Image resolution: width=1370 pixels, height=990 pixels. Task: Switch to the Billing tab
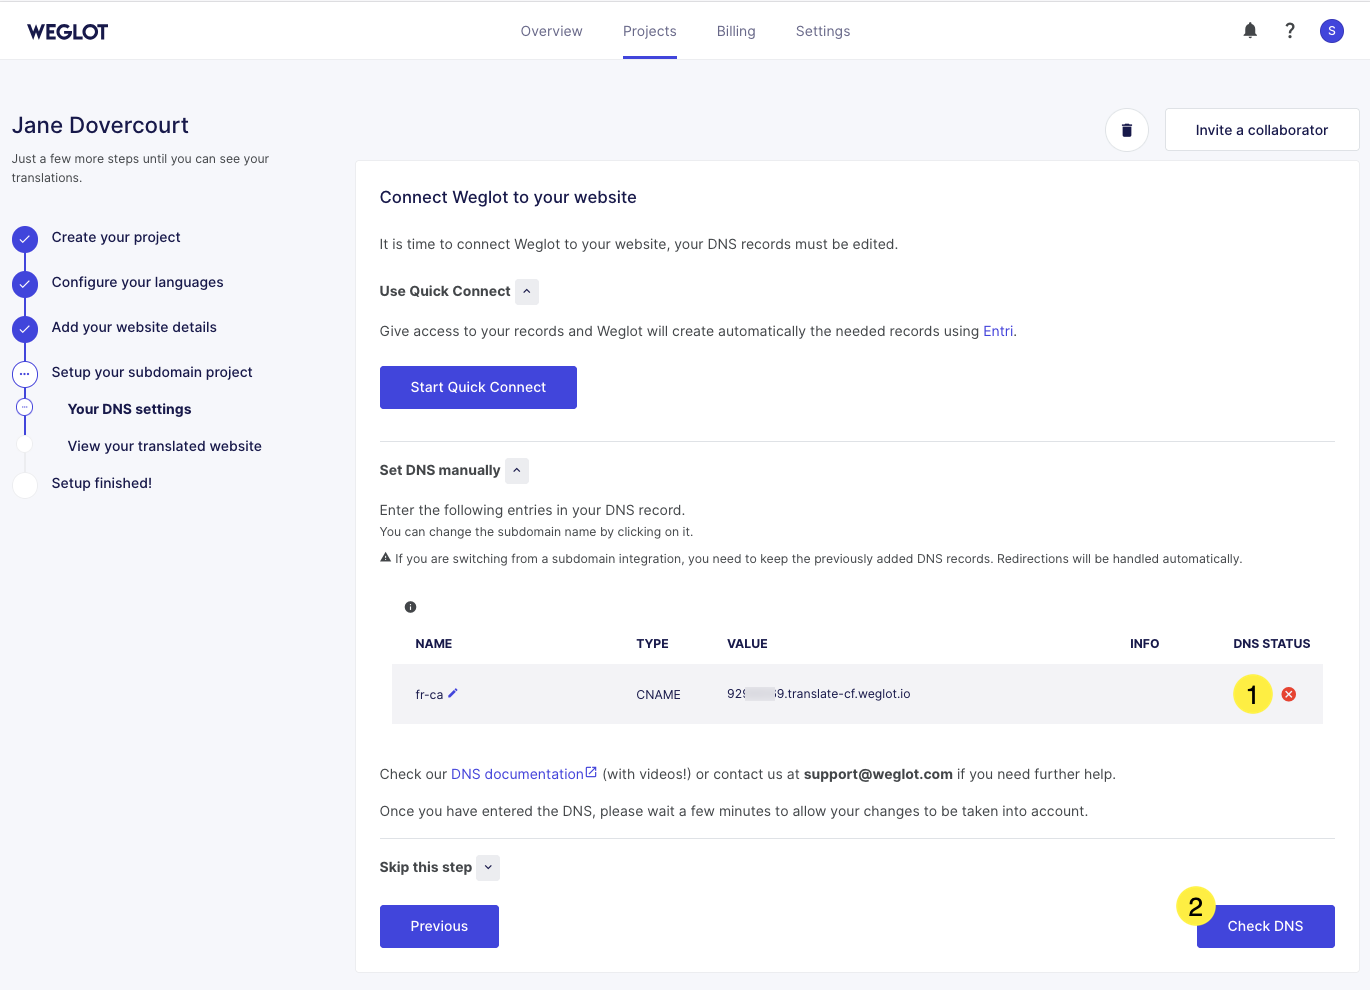pos(736,31)
